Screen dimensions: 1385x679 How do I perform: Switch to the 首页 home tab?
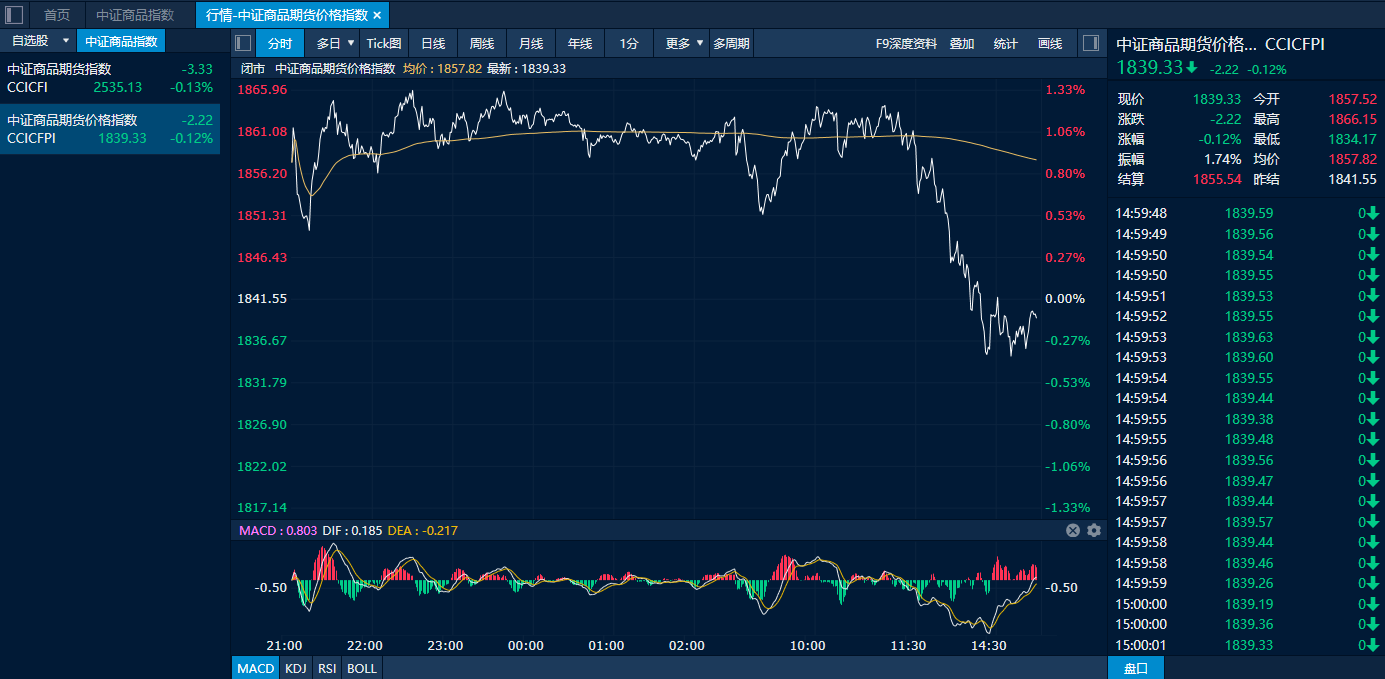(x=57, y=15)
